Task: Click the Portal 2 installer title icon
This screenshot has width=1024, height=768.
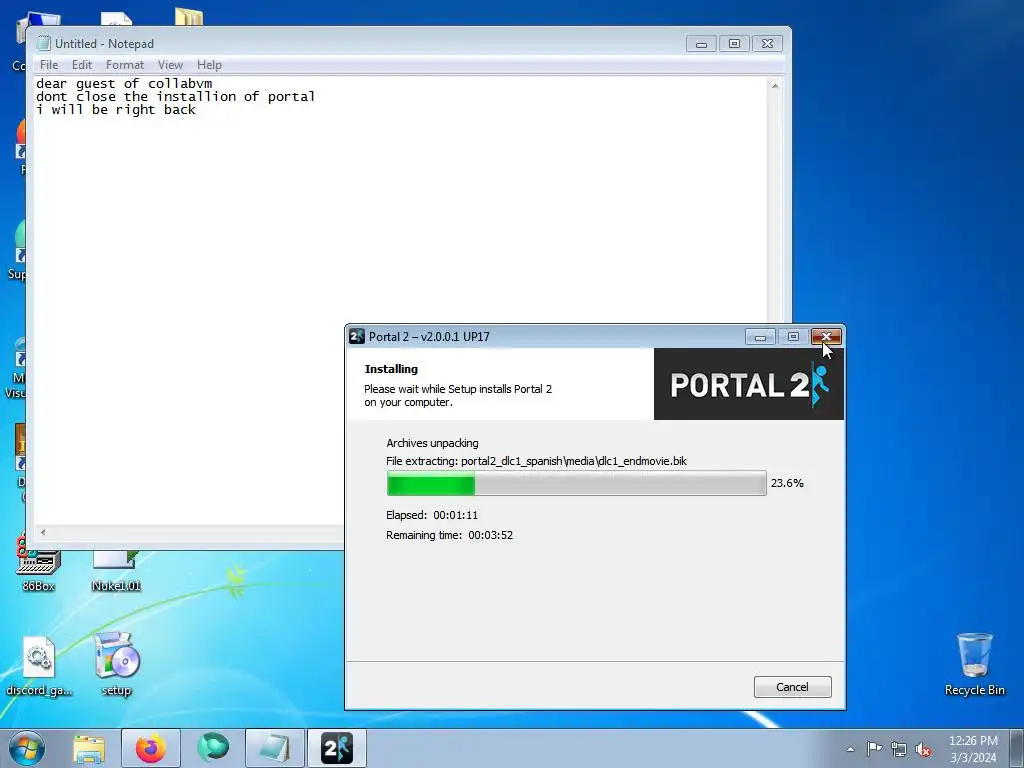Action: (x=357, y=336)
